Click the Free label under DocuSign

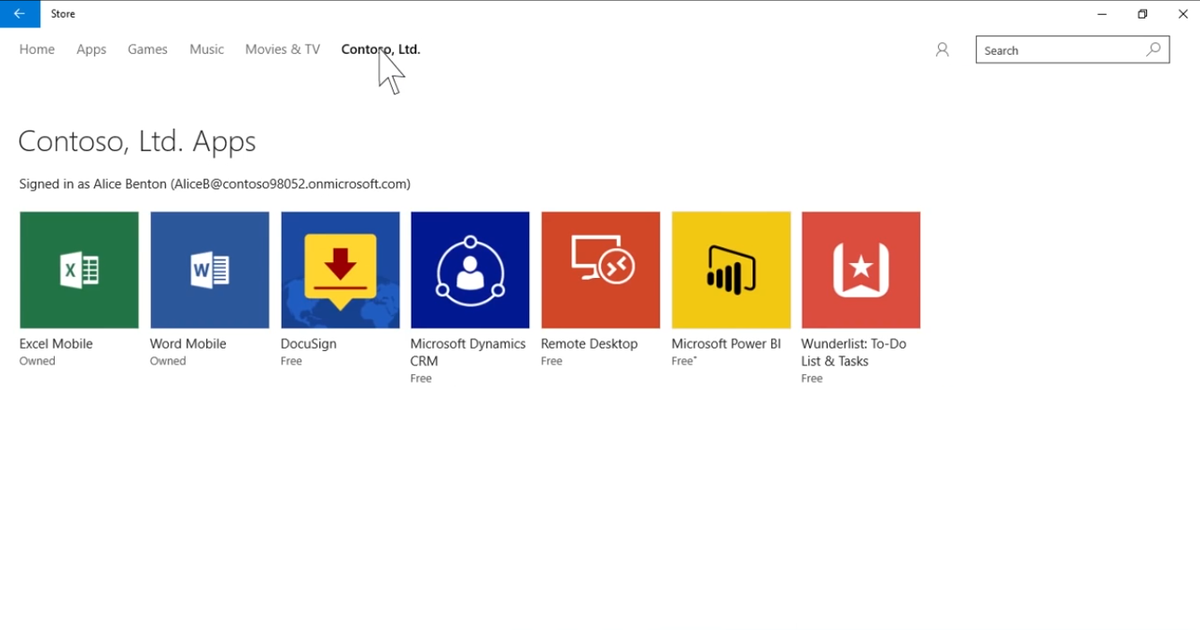click(291, 361)
